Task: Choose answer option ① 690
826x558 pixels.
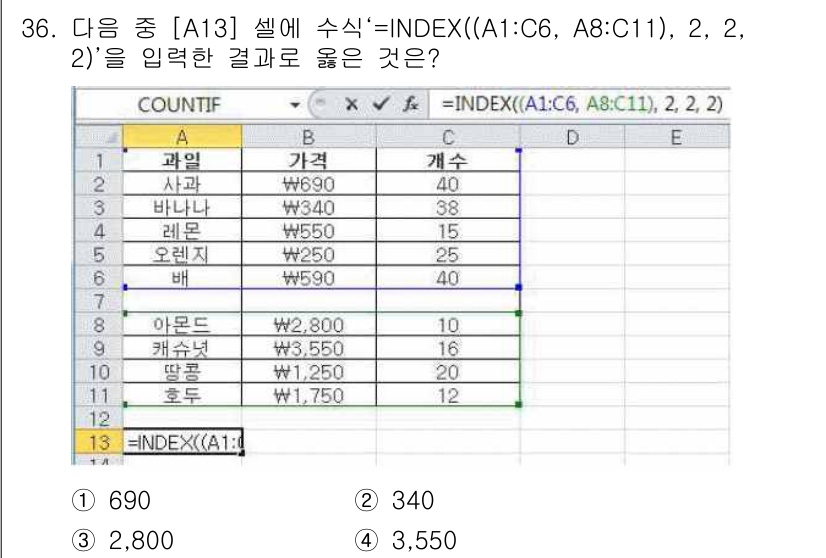Action: (x=111, y=500)
